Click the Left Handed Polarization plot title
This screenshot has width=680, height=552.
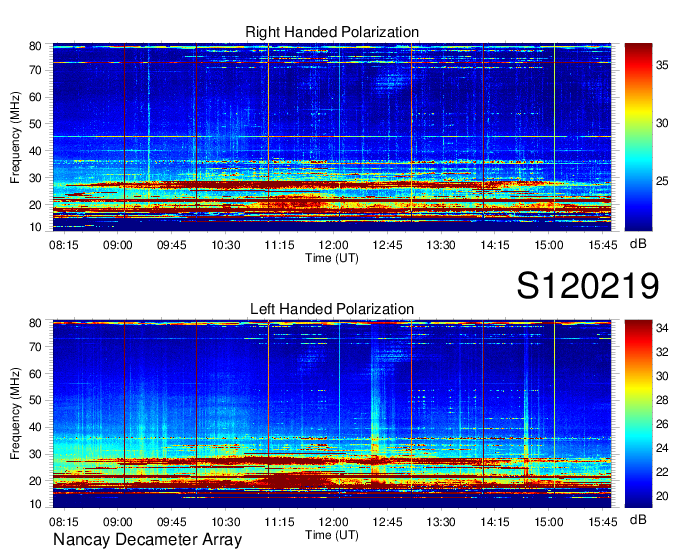332,309
